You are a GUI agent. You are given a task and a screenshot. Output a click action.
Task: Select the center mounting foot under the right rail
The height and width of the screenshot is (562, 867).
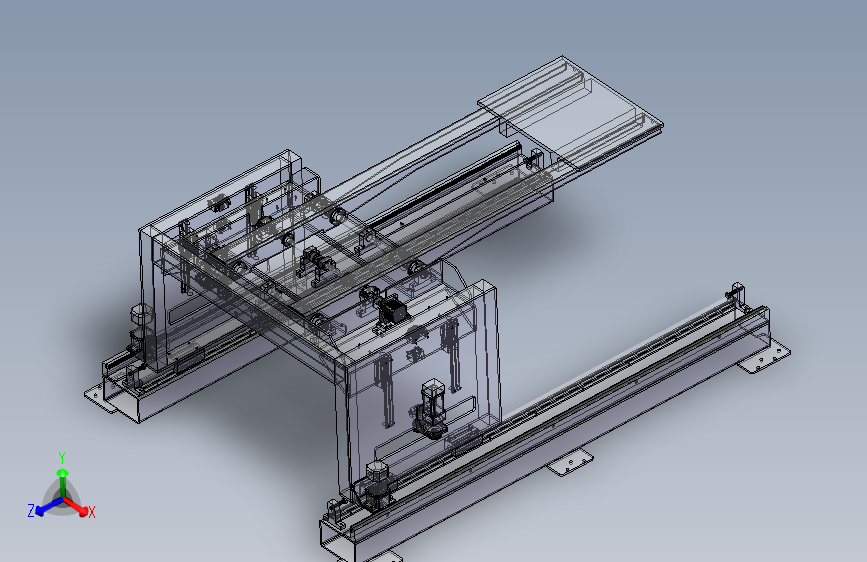click(570, 462)
